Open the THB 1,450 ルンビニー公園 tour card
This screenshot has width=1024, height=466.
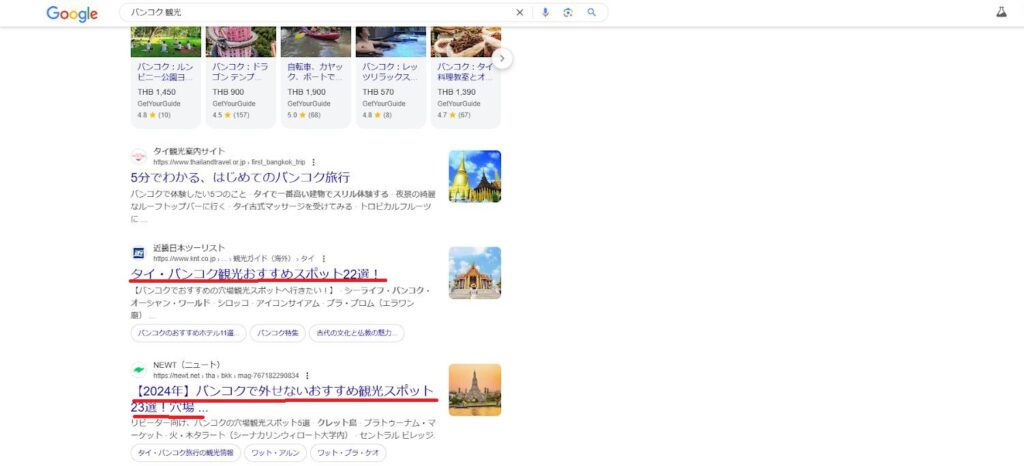166,77
